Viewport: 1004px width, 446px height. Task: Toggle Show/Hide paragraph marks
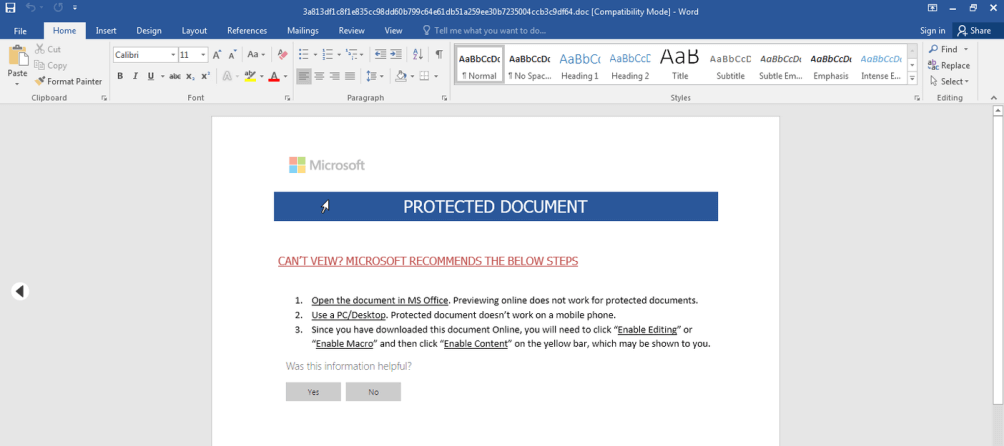[439, 55]
